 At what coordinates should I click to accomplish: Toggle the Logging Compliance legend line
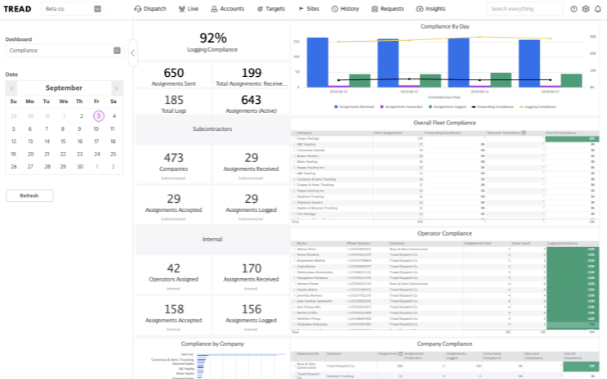pyautogui.click(x=537, y=107)
